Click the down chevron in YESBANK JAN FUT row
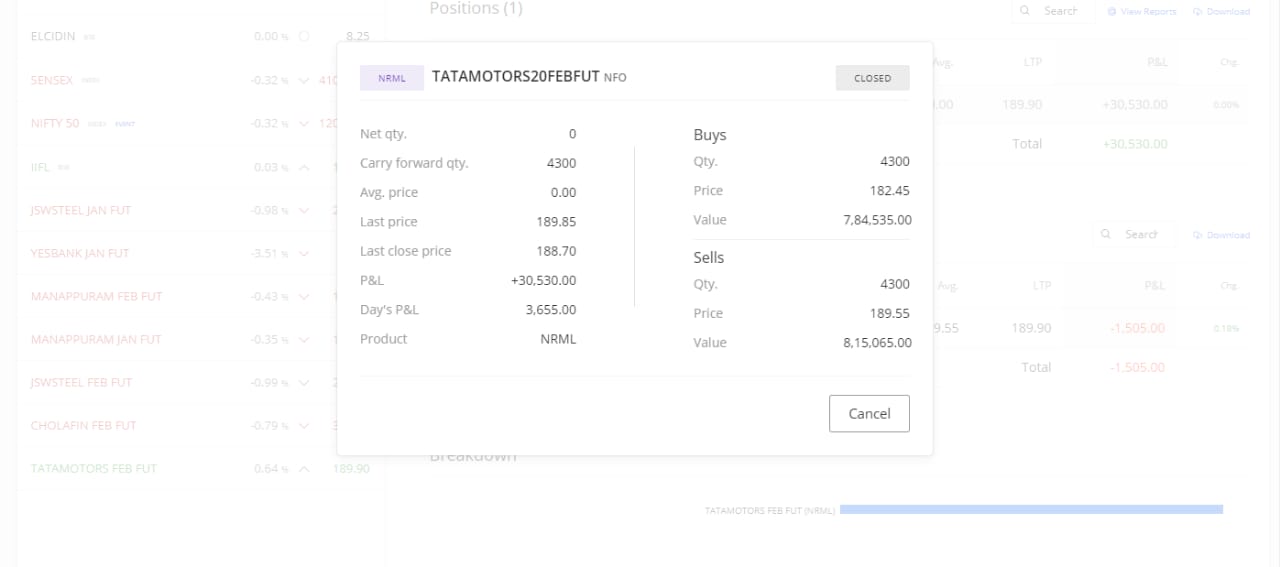 (x=304, y=253)
